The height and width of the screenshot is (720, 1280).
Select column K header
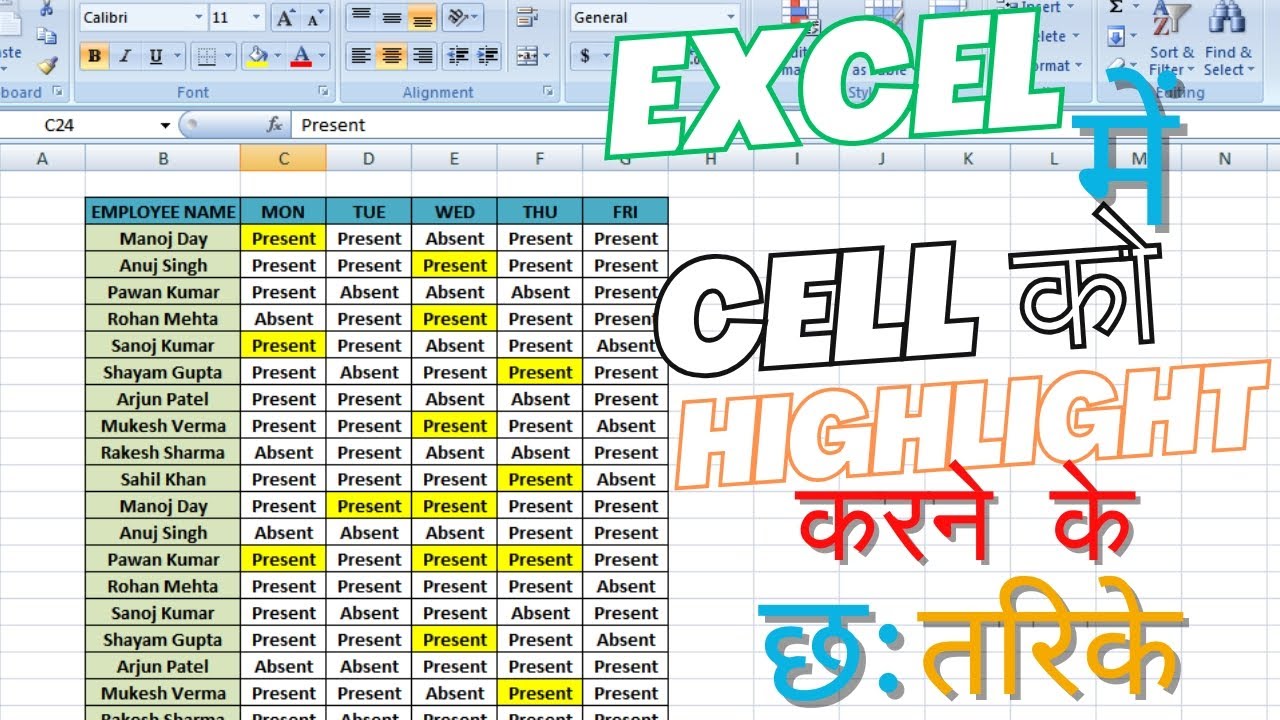[x=968, y=158]
